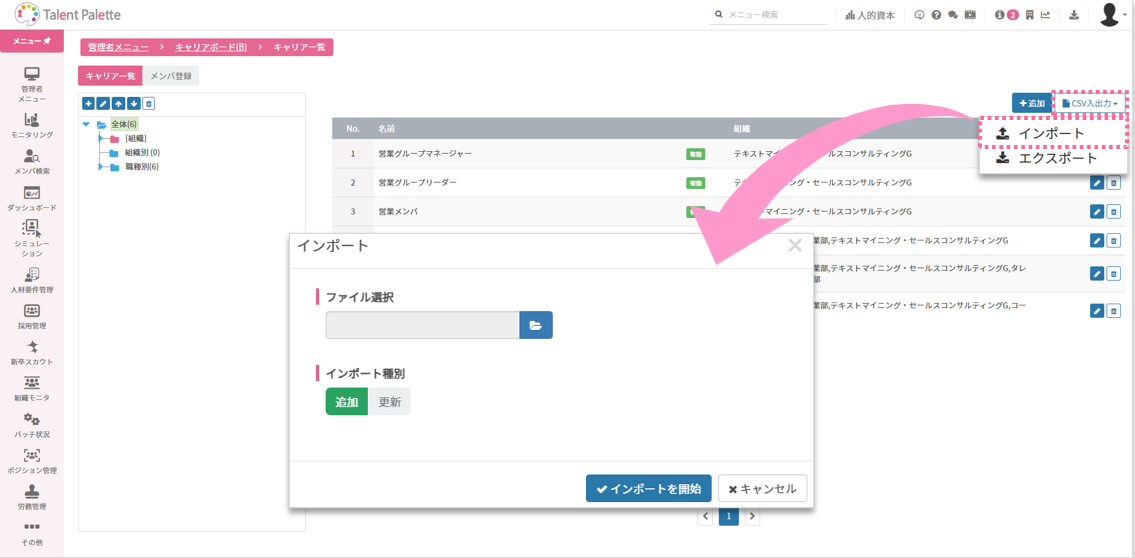Screen dimensions: 1135x558
Task: Open ダッシュボード in the sidebar
Action: [32, 198]
